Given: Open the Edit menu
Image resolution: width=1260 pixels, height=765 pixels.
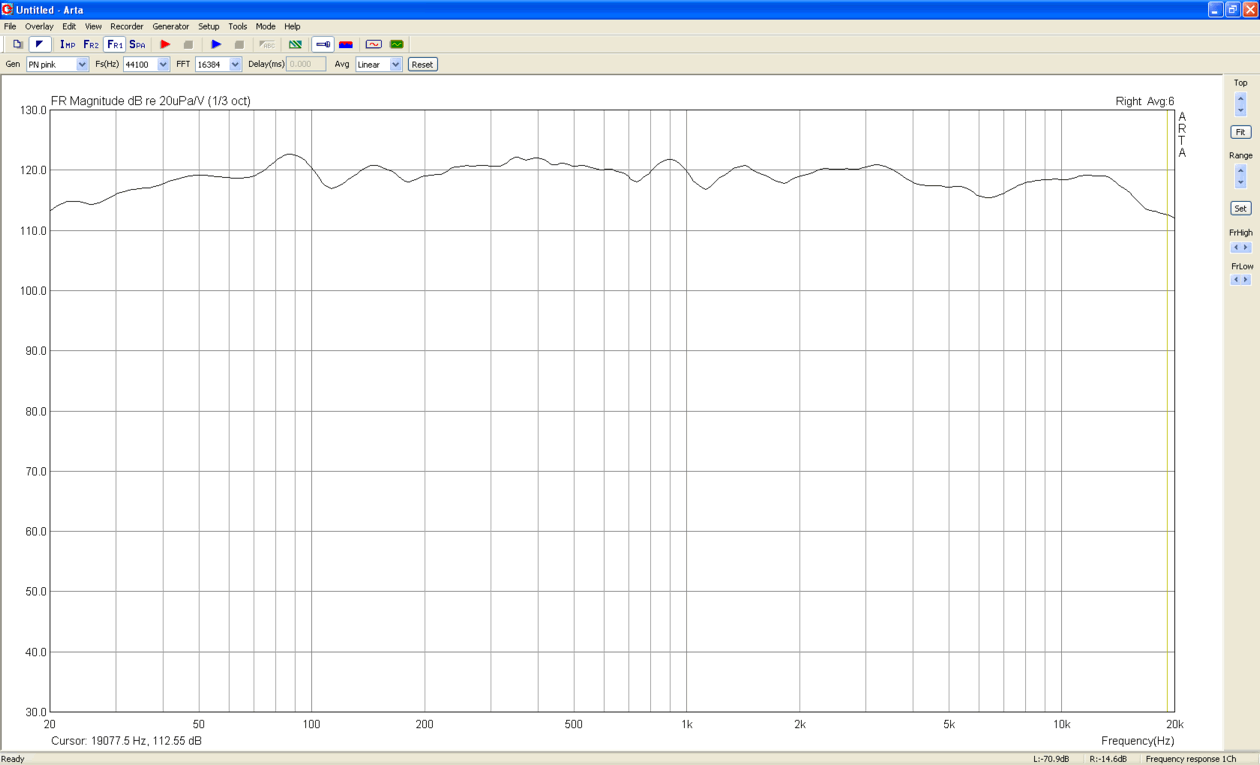Looking at the screenshot, I should click(69, 27).
